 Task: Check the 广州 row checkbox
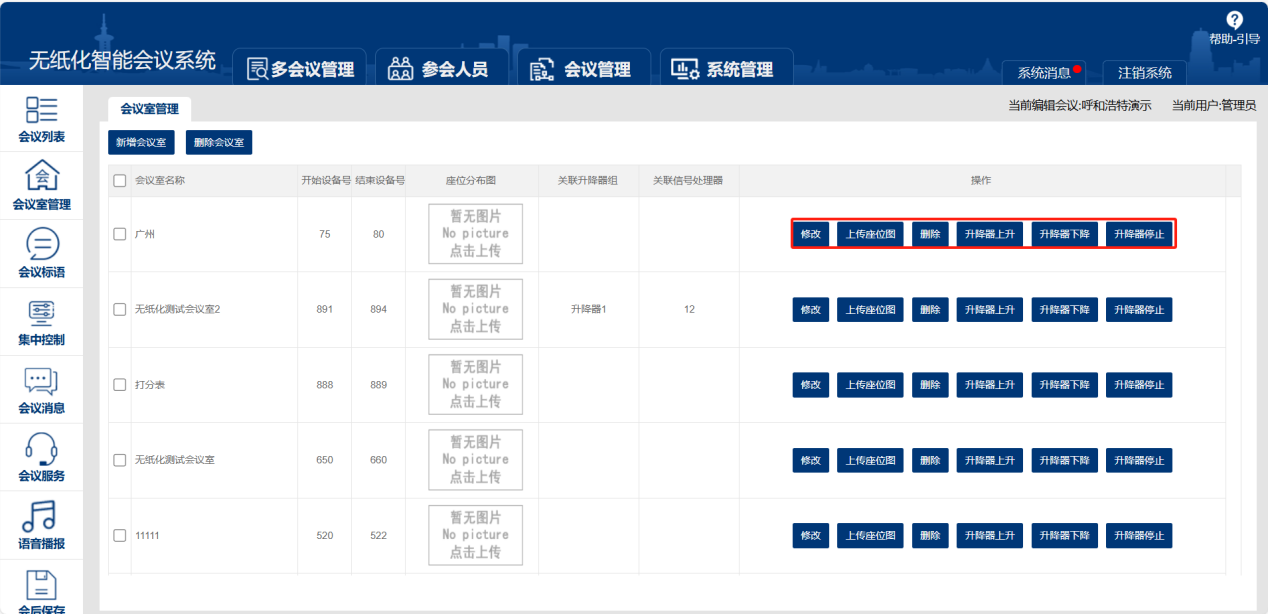coord(120,234)
